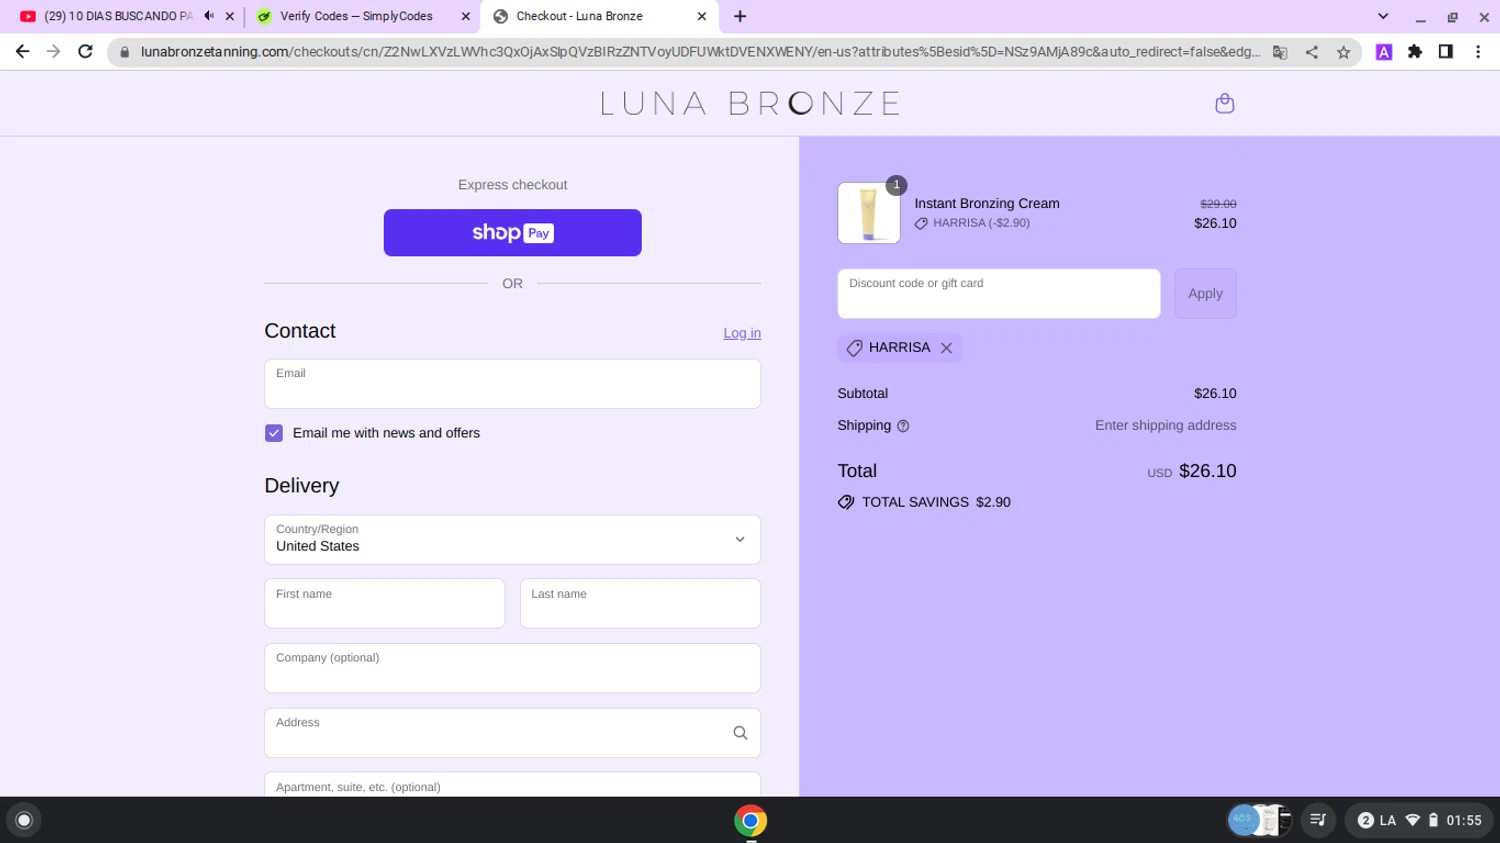Share this page via share icon
This screenshot has width=1500, height=843.
click(x=1311, y=52)
